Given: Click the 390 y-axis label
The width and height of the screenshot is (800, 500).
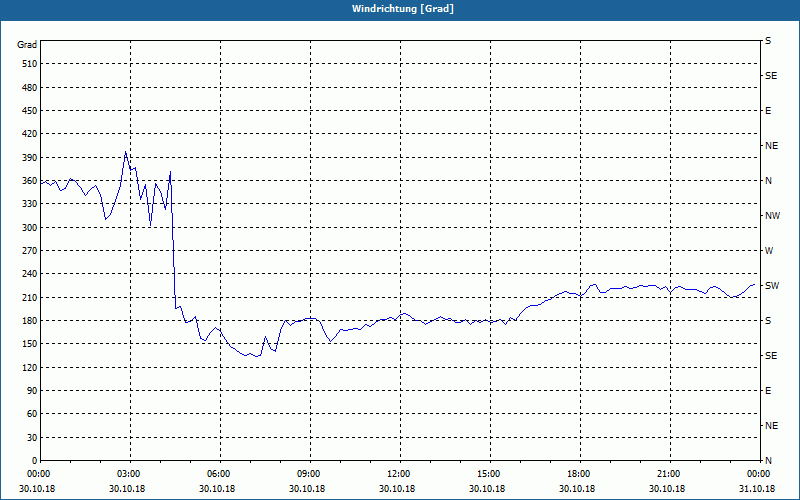Looking at the screenshot, I should (30, 158).
